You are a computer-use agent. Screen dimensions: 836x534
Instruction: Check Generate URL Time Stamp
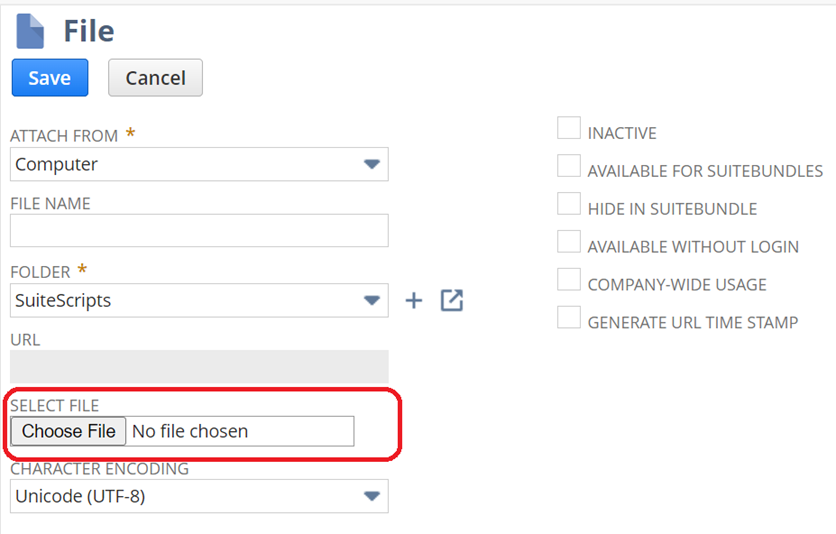tap(569, 319)
